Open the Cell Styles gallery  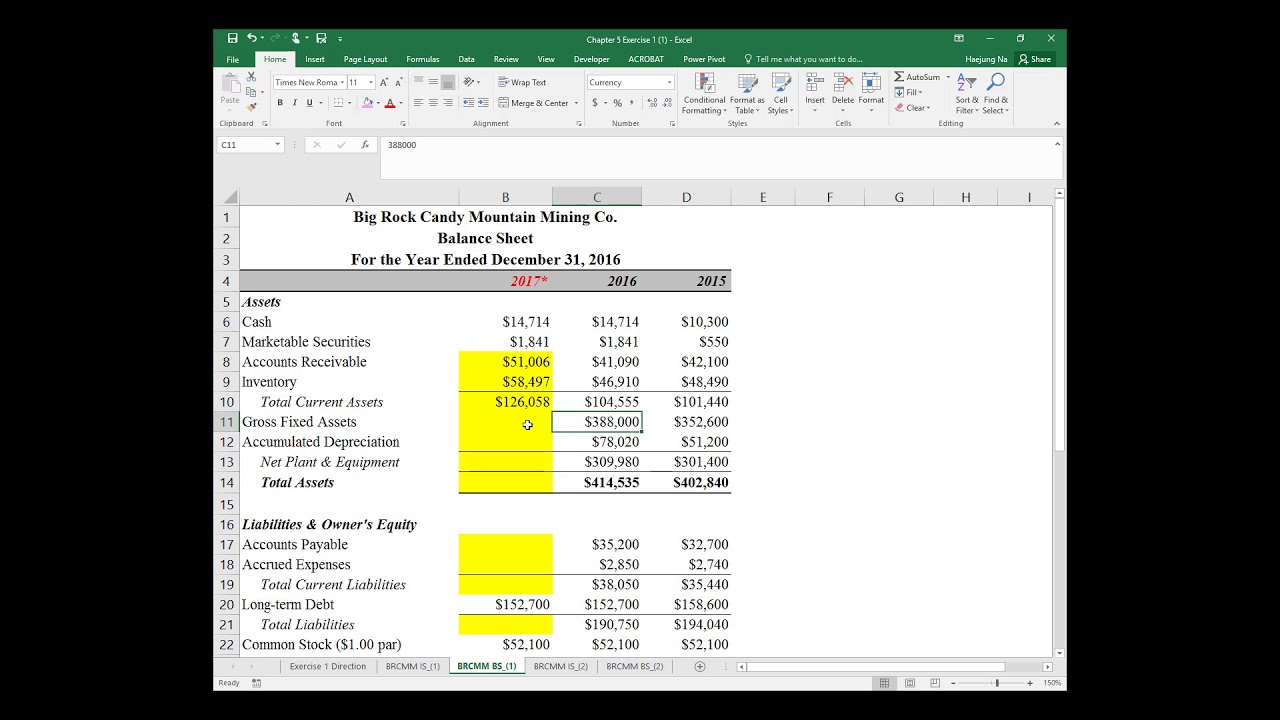point(781,93)
